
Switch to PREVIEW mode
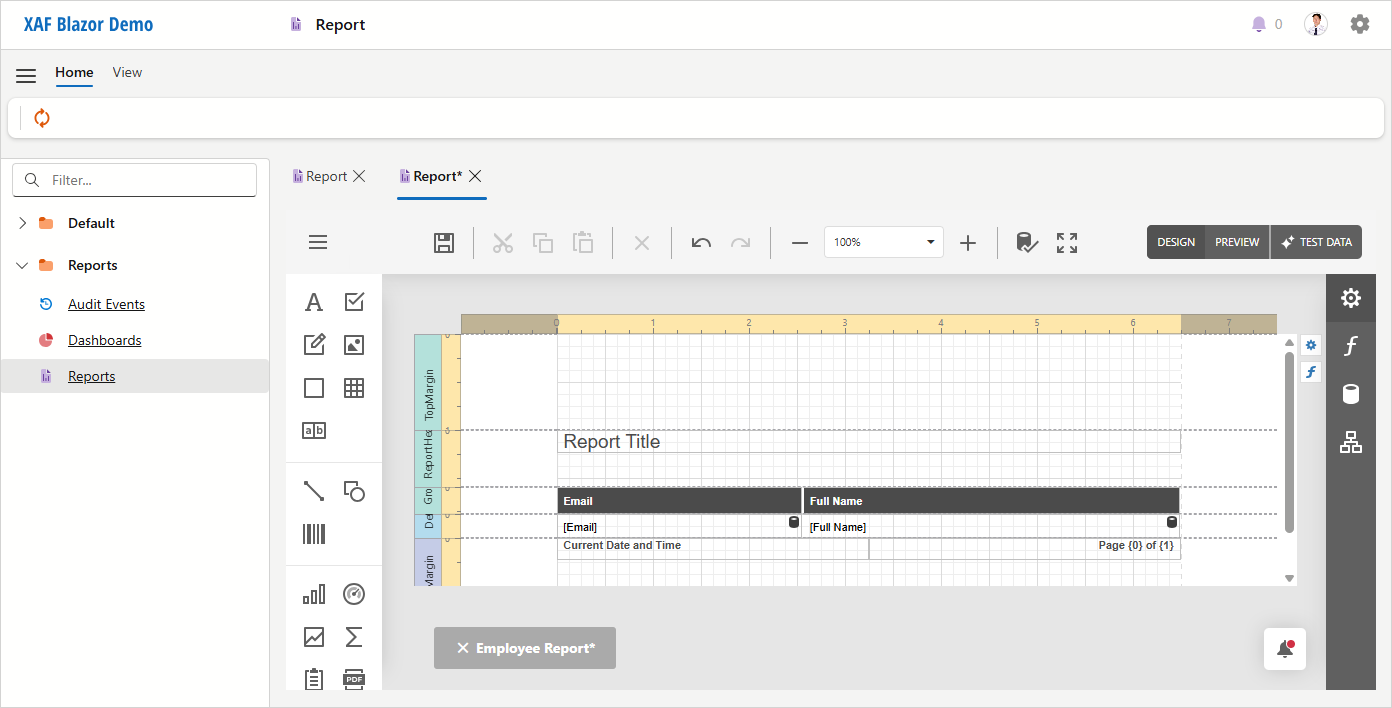coord(1237,242)
